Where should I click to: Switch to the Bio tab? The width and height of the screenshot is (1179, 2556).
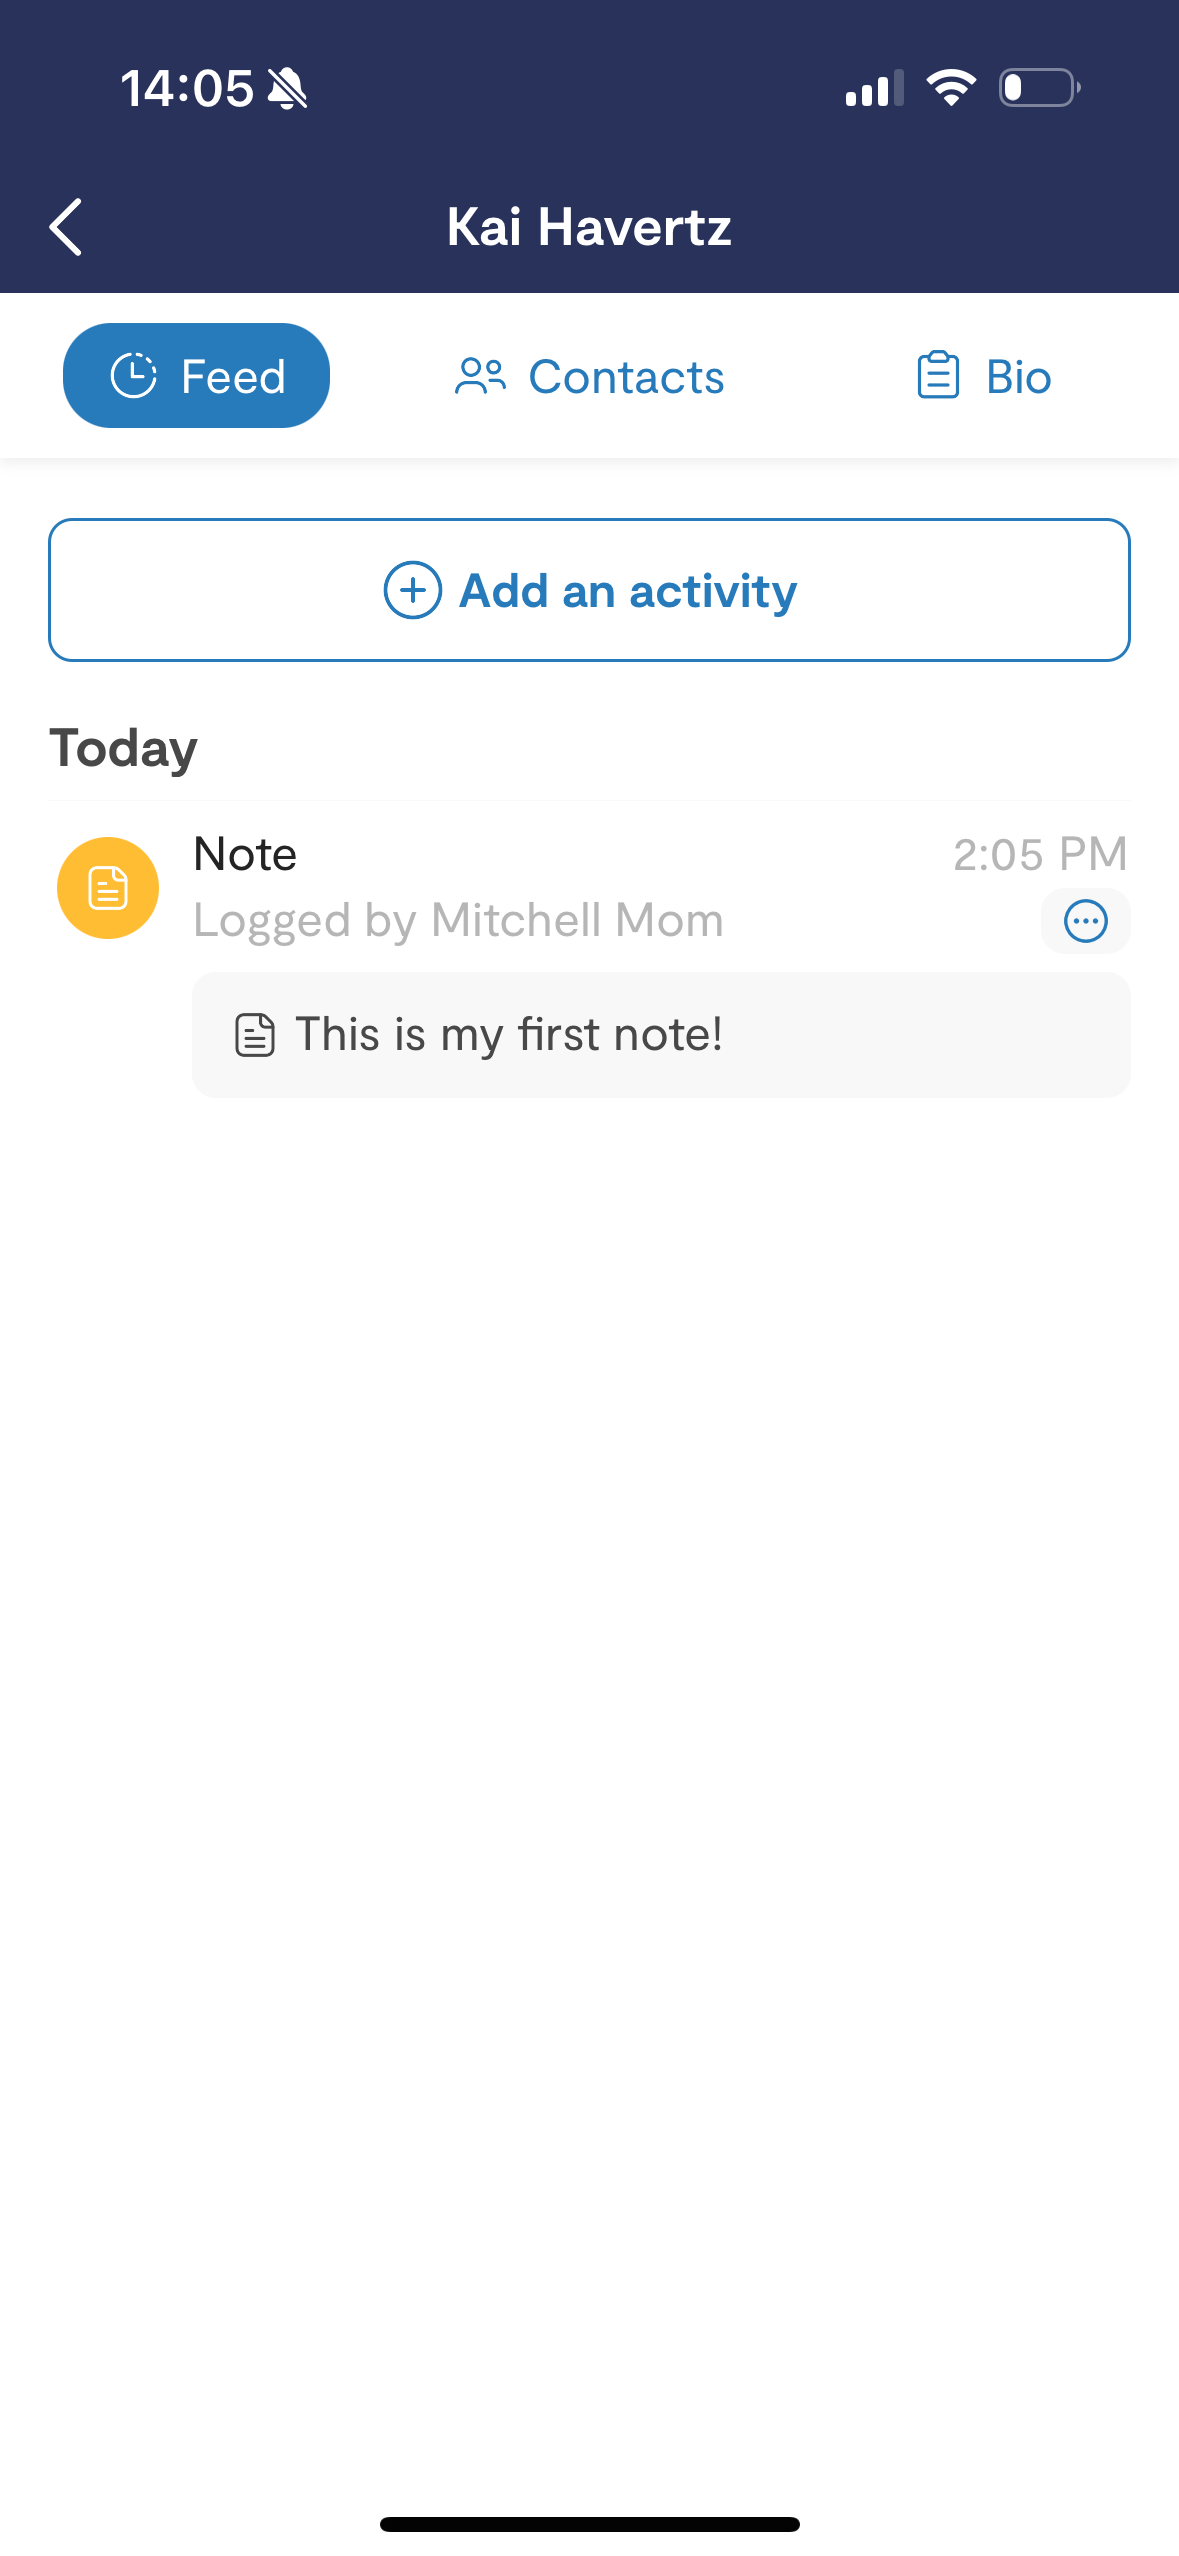984,377
